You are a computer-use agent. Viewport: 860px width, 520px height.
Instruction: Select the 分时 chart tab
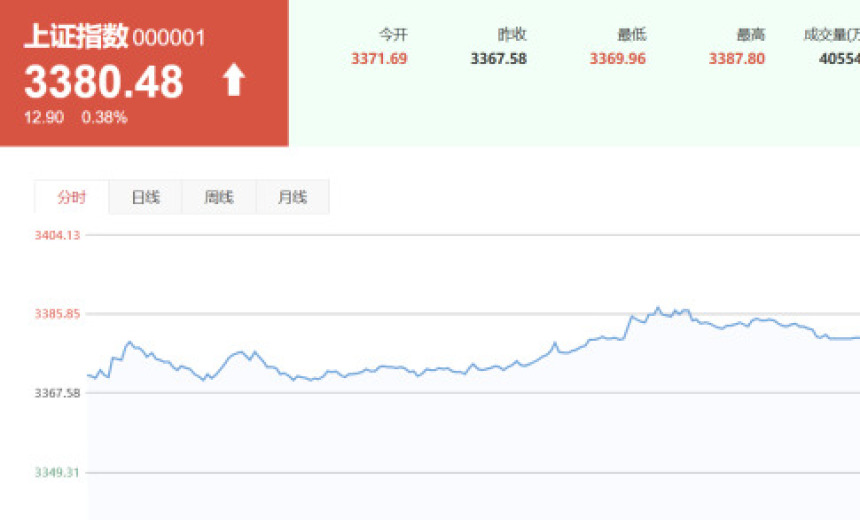pyautogui.click(x=72, y=197)
